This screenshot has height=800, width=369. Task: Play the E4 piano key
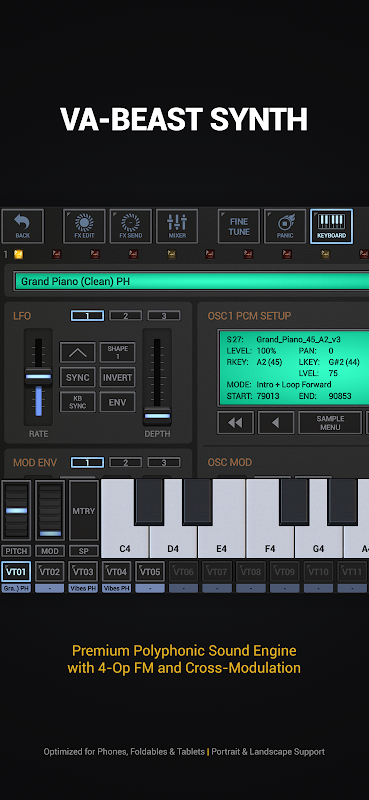(222, 542)
